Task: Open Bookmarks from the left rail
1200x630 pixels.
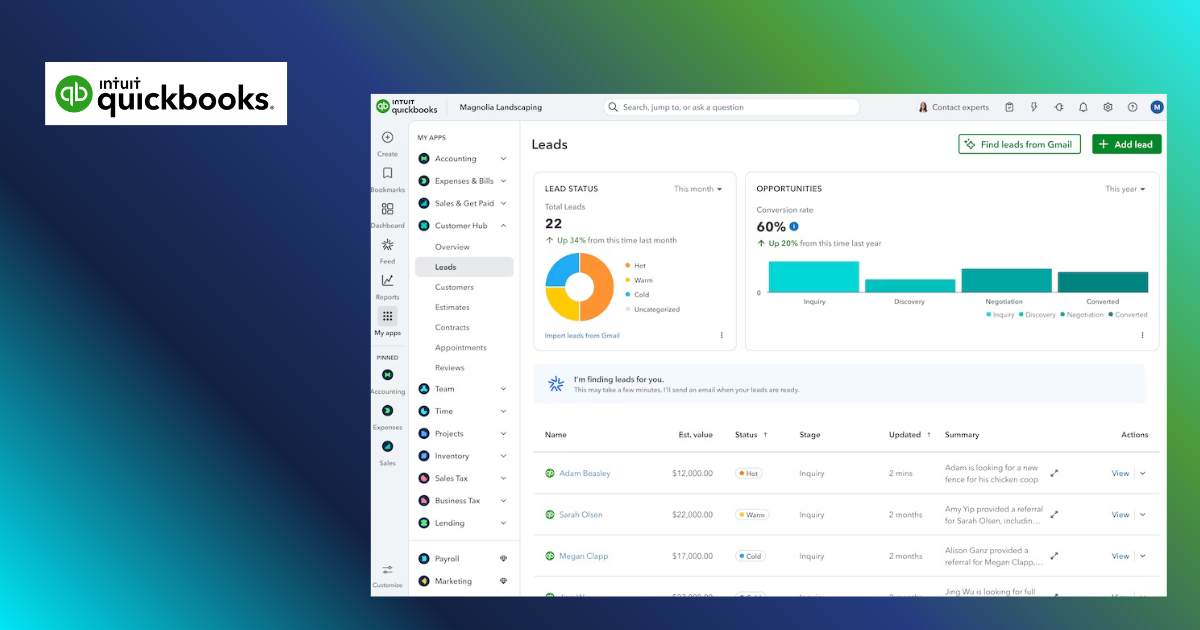Action: (x=387, y=174)
